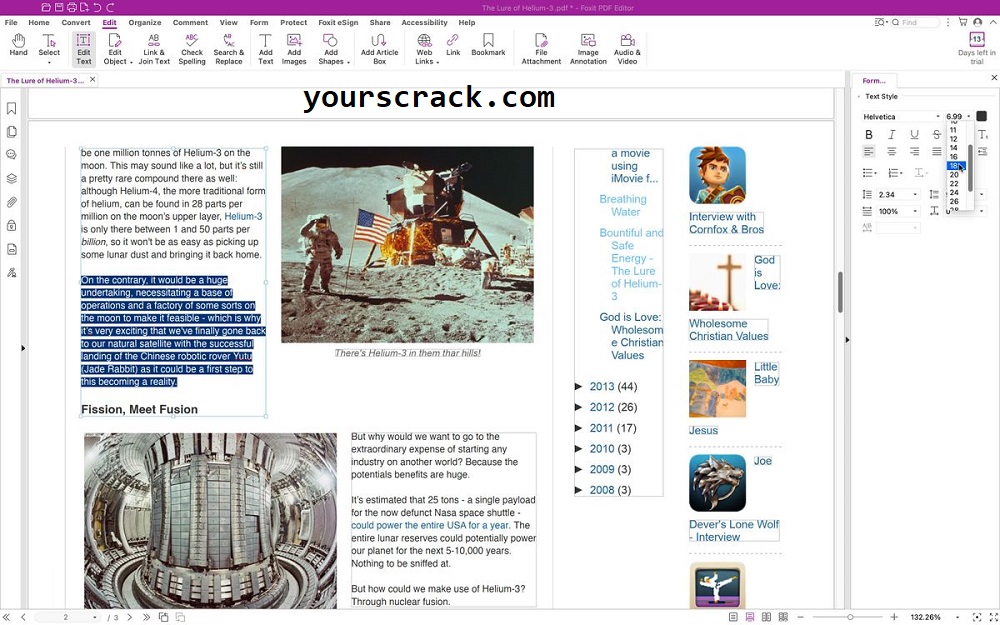Toggle Strikethrough text style
Viewport: 1000px width, 625px height.
[x=936, y=135]
